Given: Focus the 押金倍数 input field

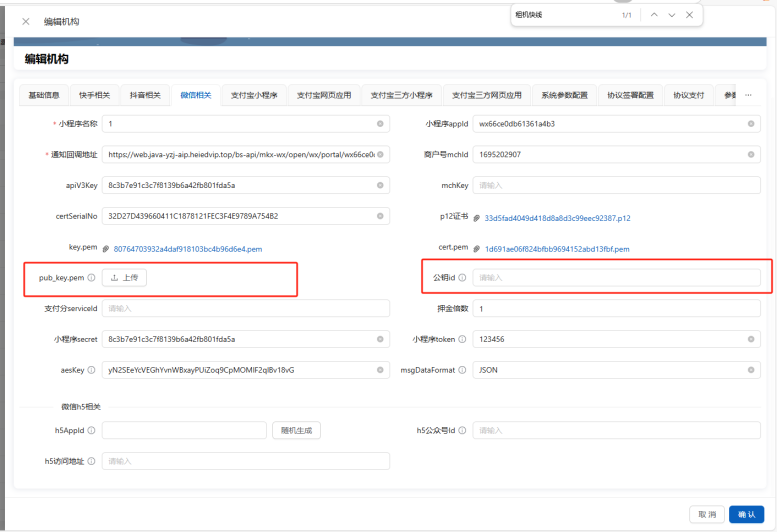Looking at the screenshot, I should (x=616, y=309).
